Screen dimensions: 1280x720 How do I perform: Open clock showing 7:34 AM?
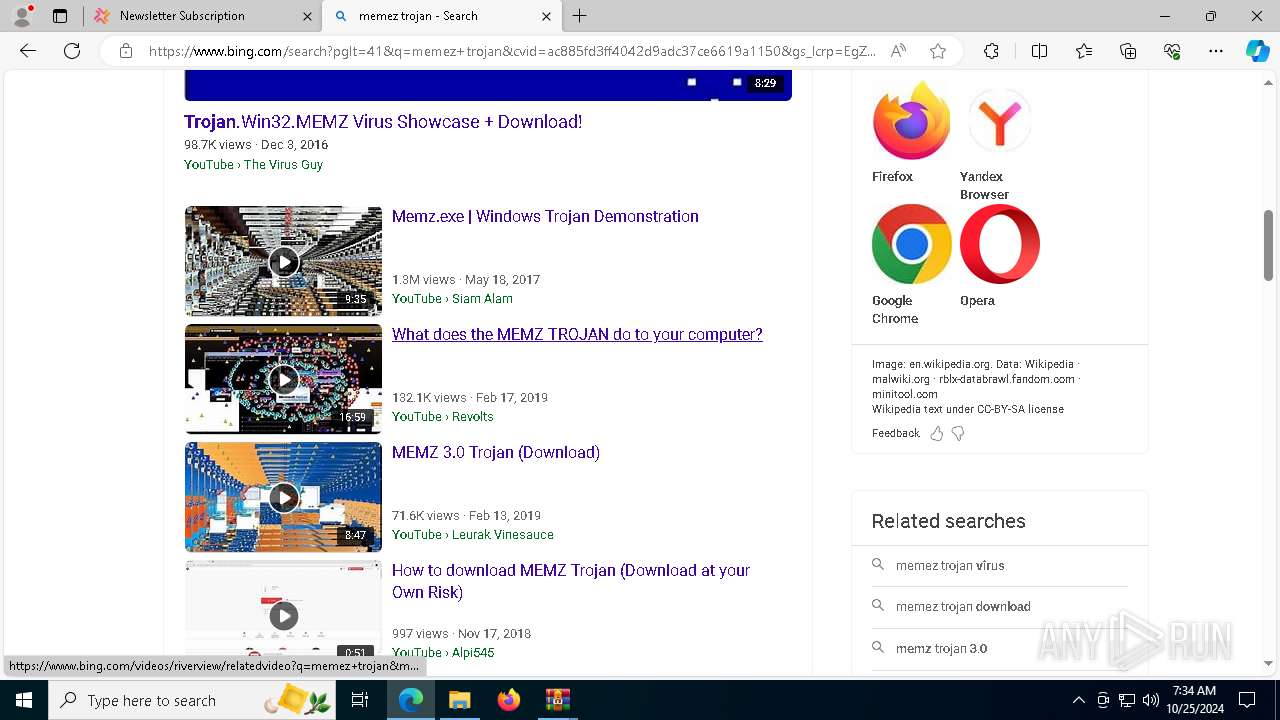[1194, 700]
